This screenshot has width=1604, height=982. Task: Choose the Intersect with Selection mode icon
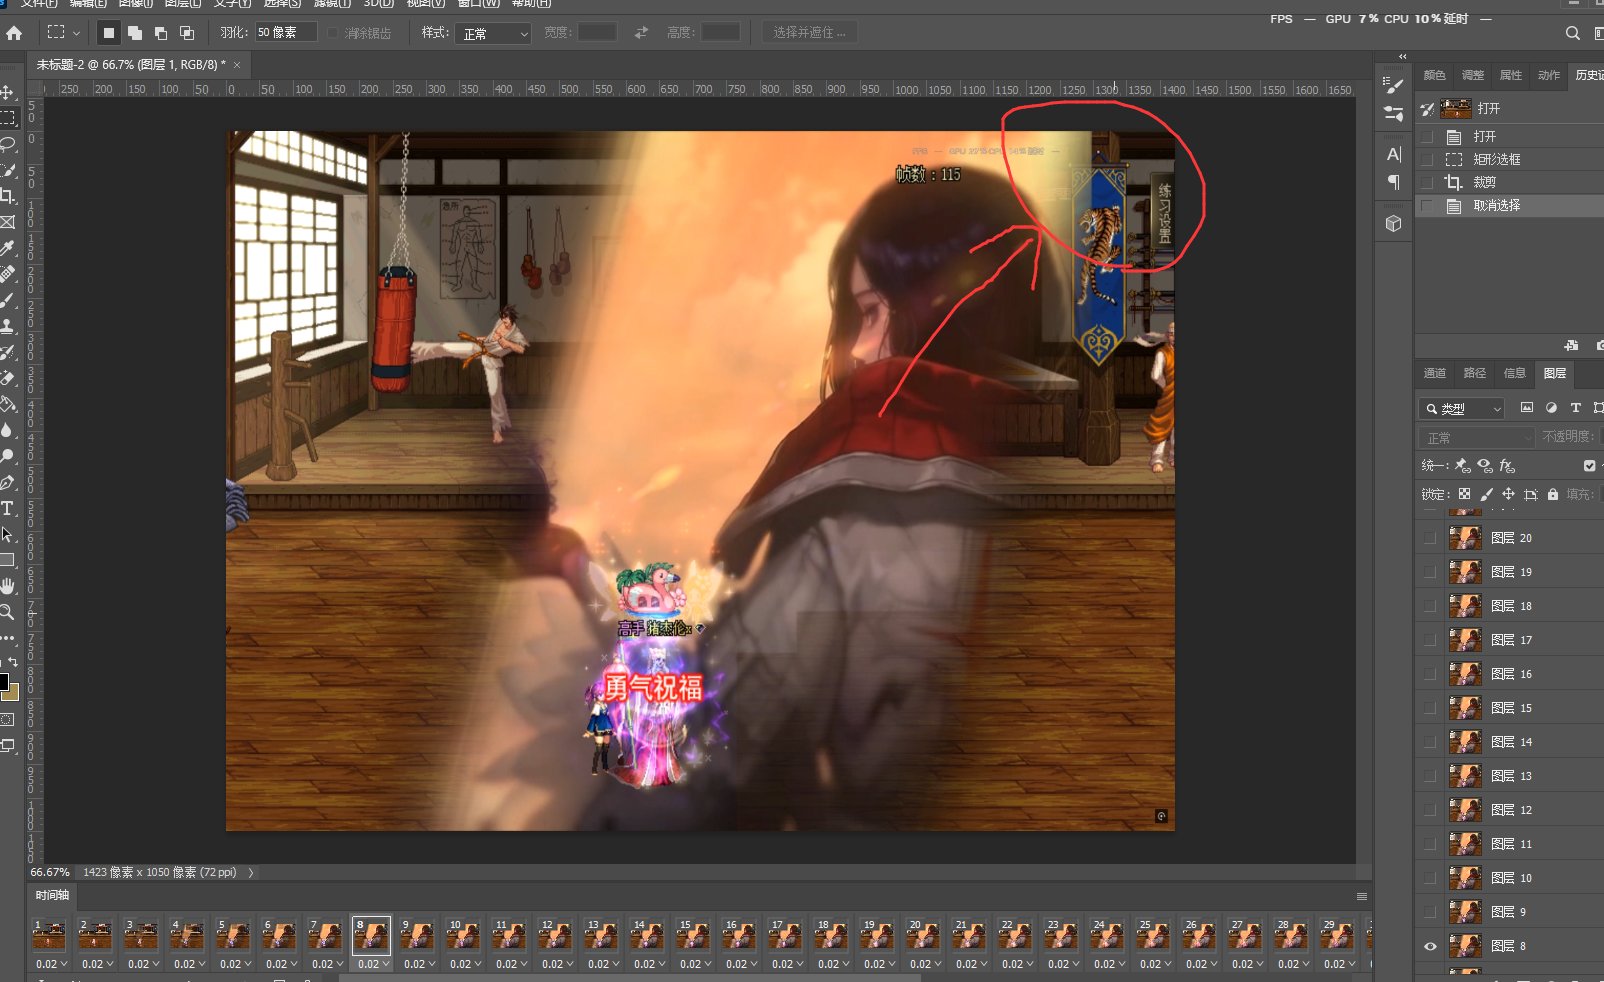coord(187,33)
